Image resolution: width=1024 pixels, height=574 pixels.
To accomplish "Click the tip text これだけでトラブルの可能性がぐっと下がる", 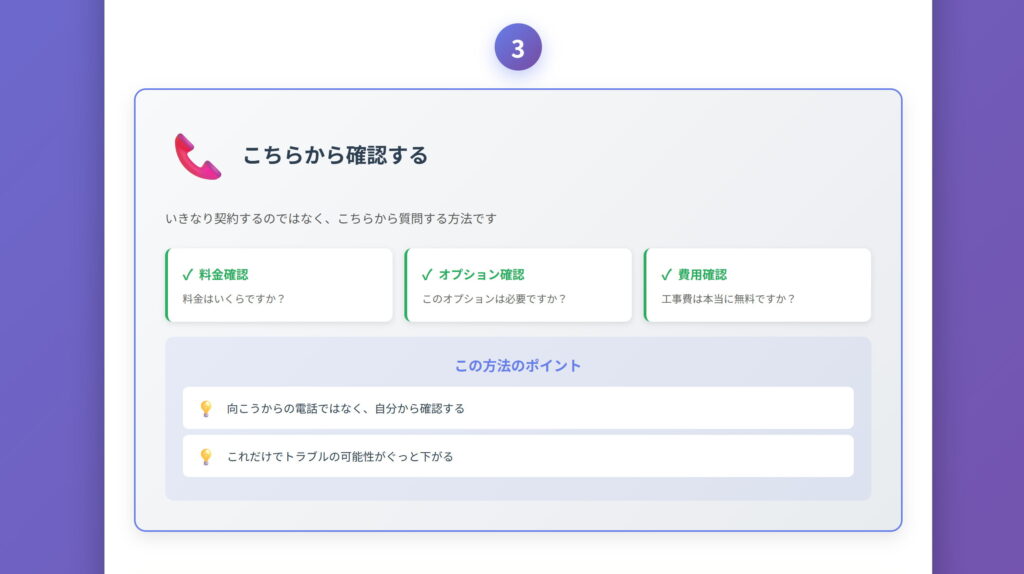I will 340,456.
